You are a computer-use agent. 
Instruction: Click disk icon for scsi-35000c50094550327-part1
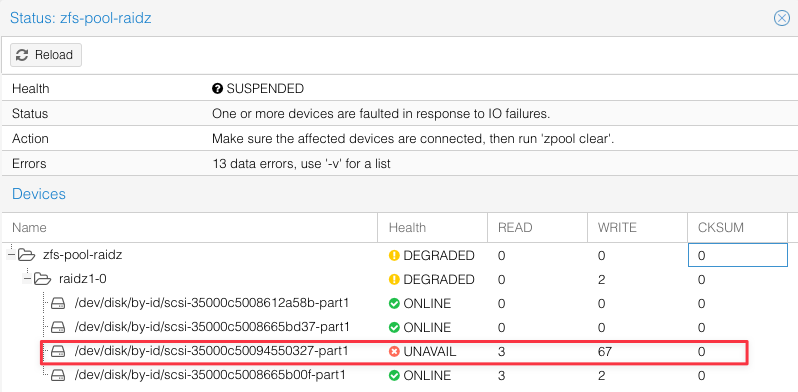click(x=58, y=351)
